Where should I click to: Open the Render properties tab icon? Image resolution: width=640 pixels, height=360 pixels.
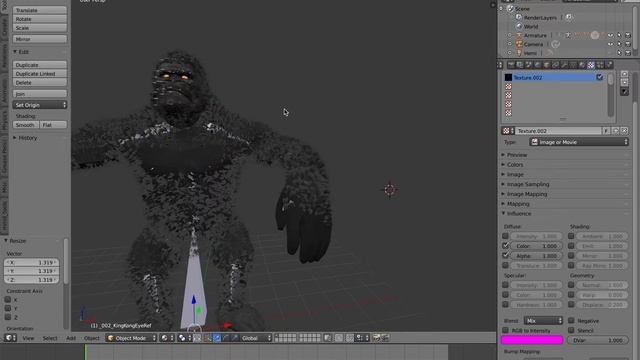coord(511,65)
